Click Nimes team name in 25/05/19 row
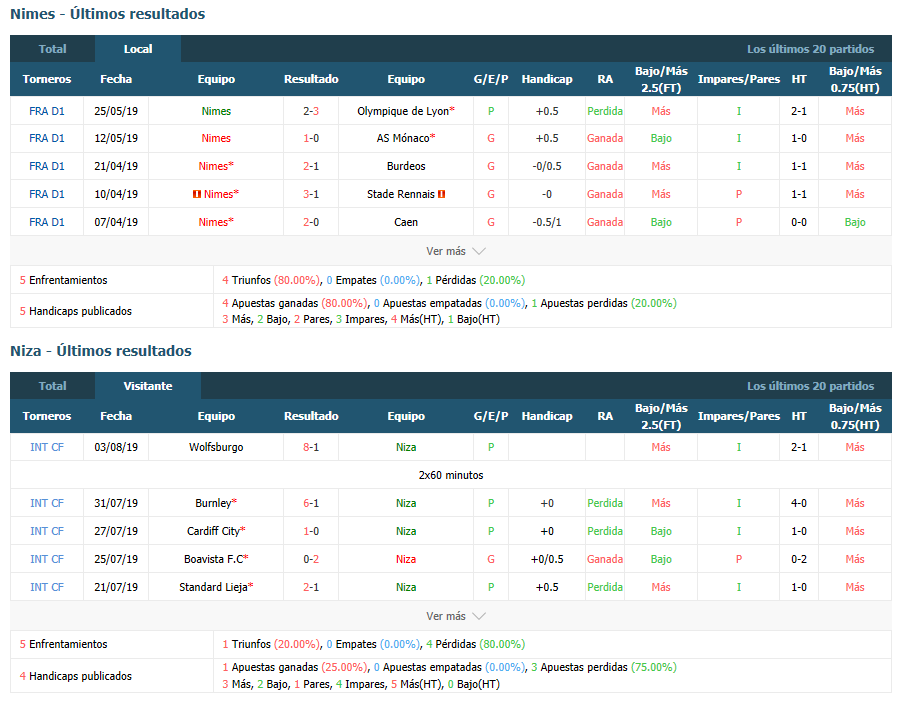899x701 pixels. pyautogui.click(x=216, y=111)
